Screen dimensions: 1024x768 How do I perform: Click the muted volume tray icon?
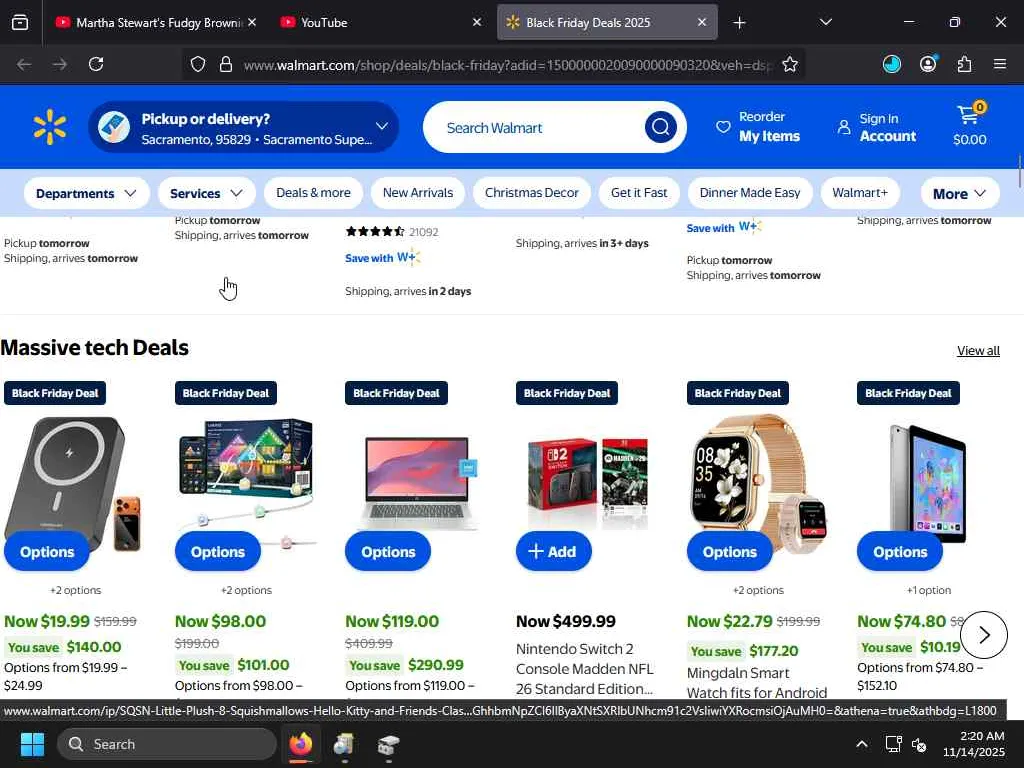[x=919, y=744]
